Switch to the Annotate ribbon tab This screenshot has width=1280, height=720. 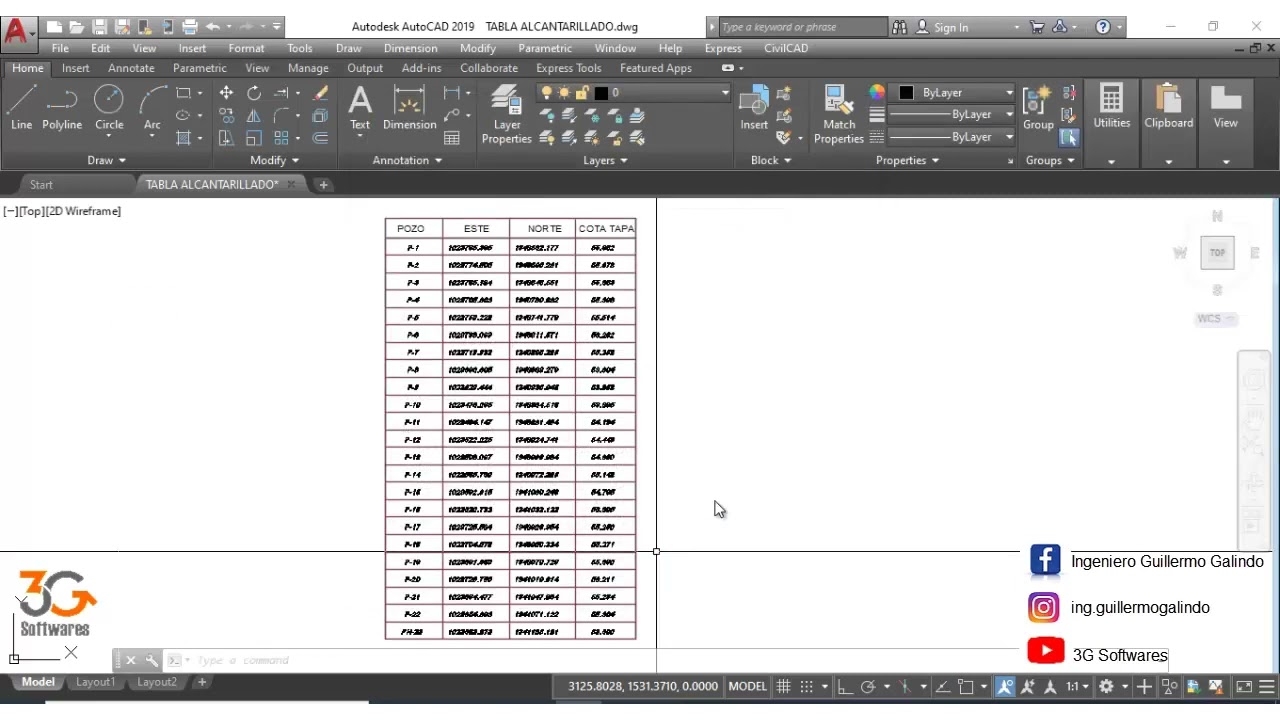(x=131, y=68)
